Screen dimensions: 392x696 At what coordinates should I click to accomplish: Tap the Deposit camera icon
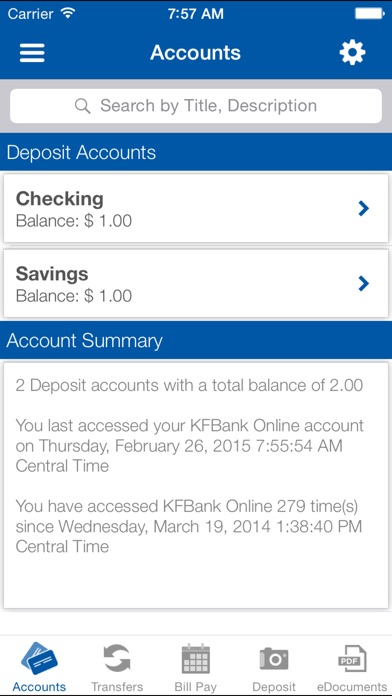[274, 659]
